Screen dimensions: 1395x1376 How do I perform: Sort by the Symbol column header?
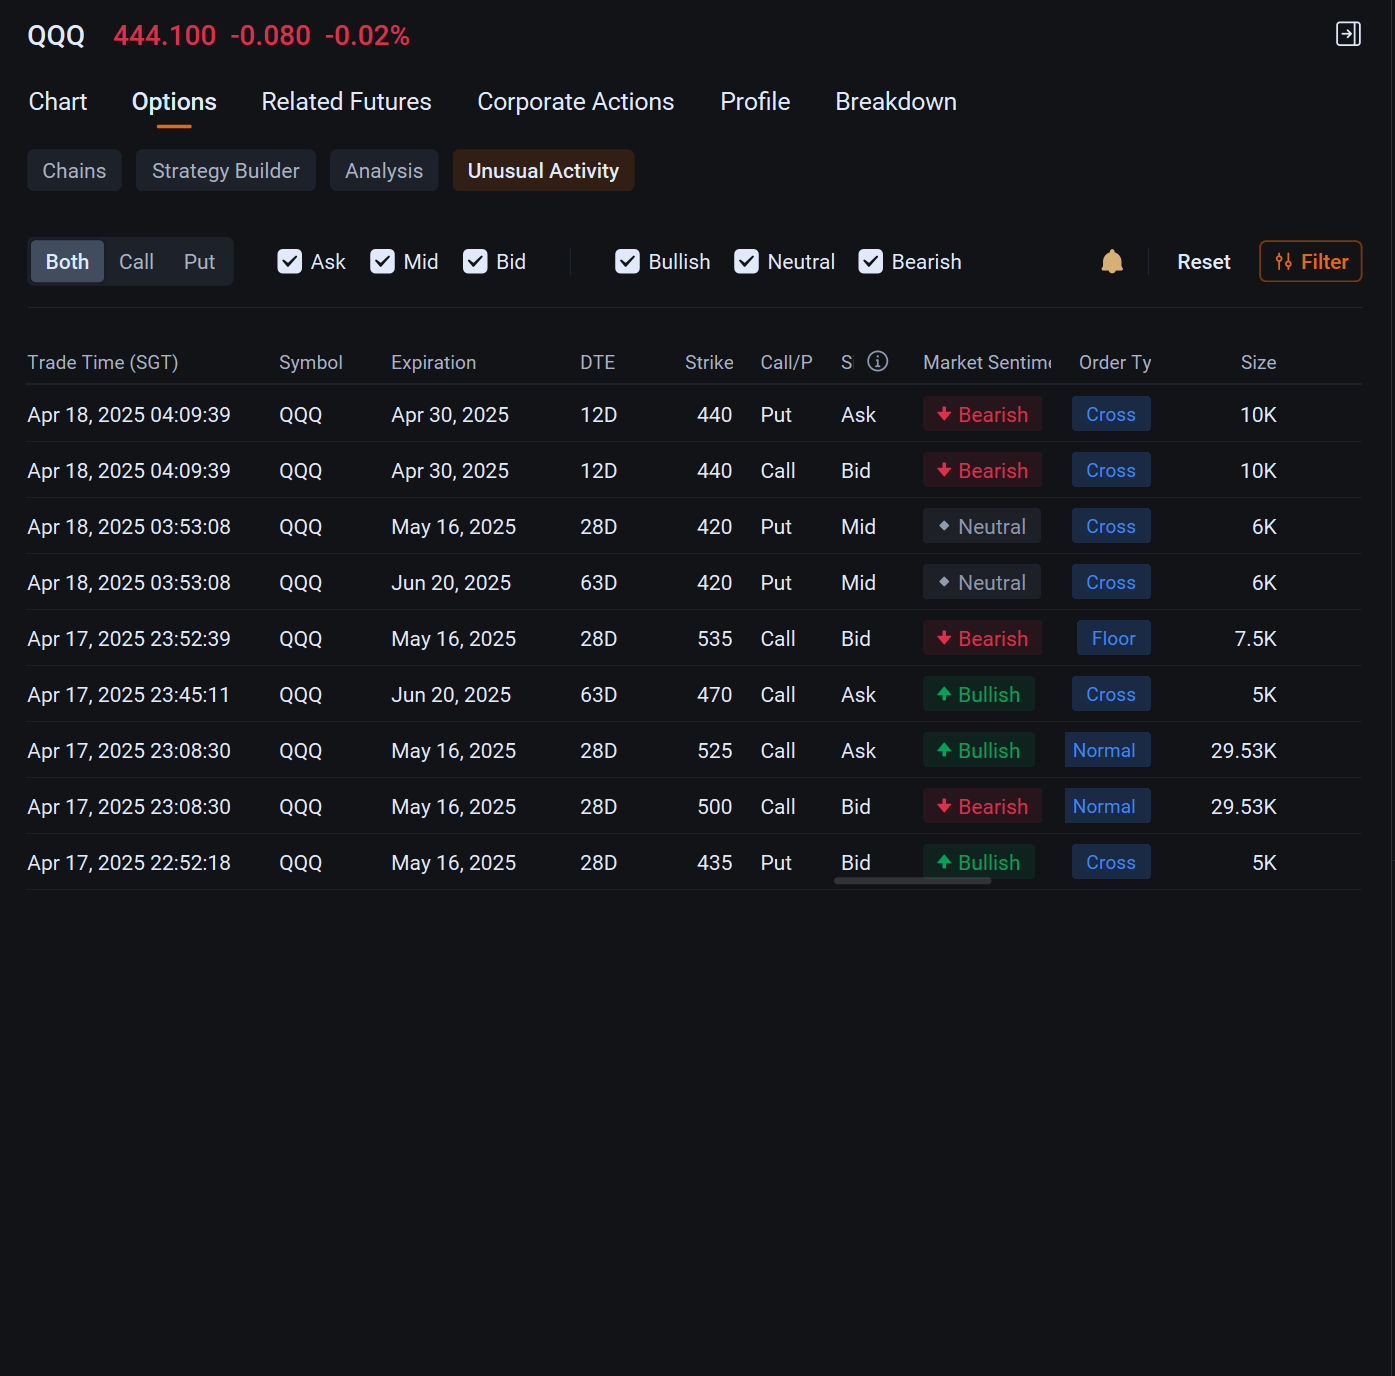[x=310, y=362]
